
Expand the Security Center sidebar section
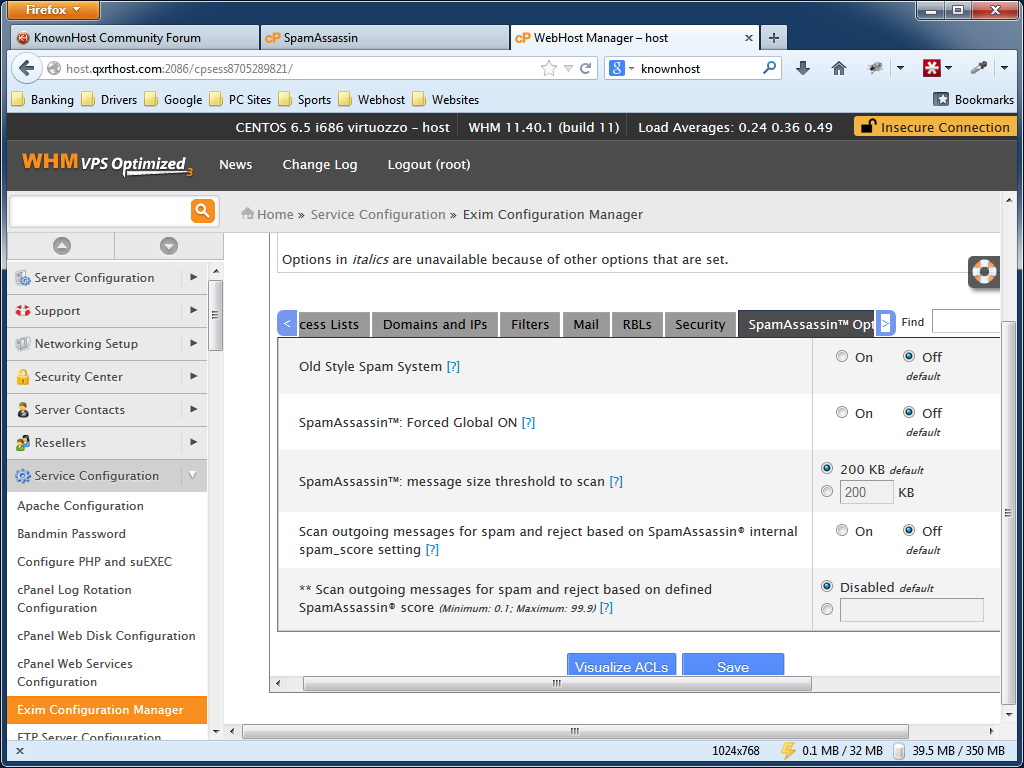[193, 376]
